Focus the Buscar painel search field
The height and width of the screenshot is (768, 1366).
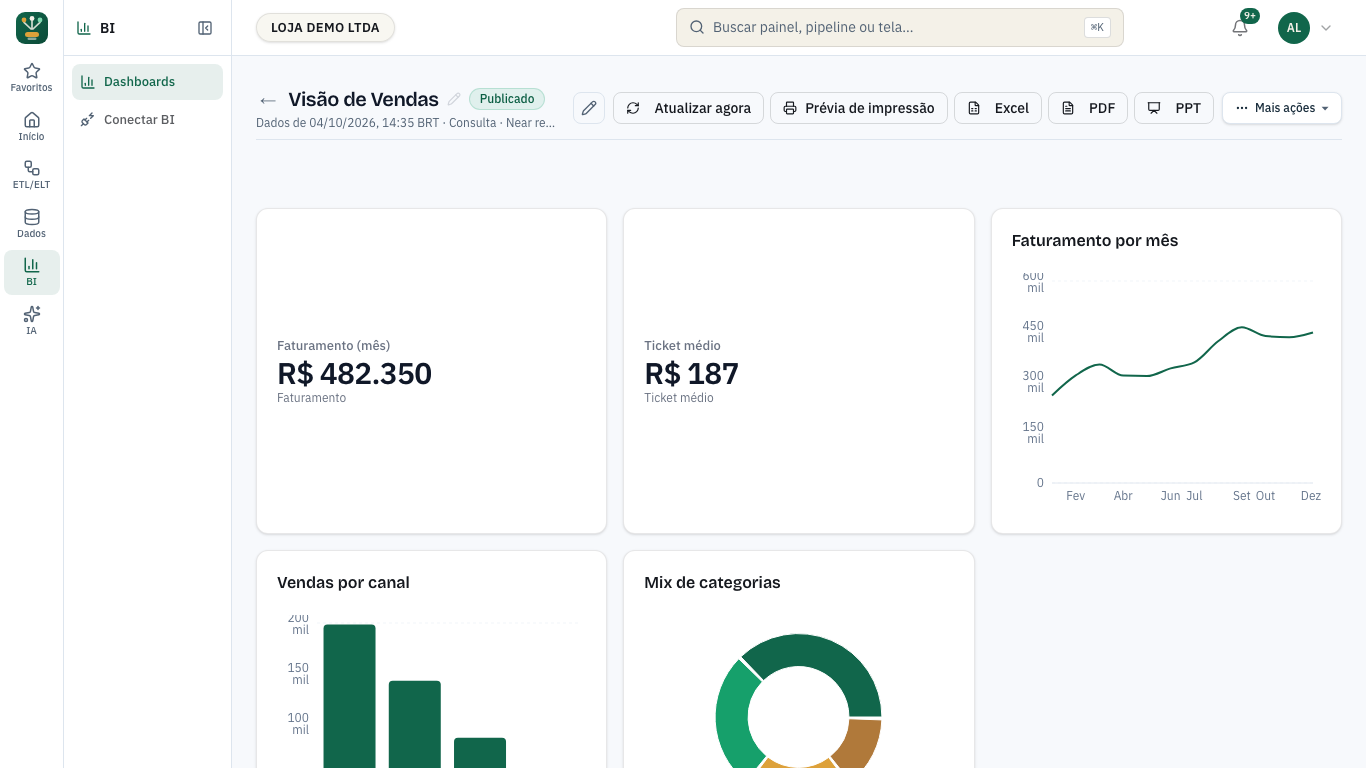click(900, 28)
